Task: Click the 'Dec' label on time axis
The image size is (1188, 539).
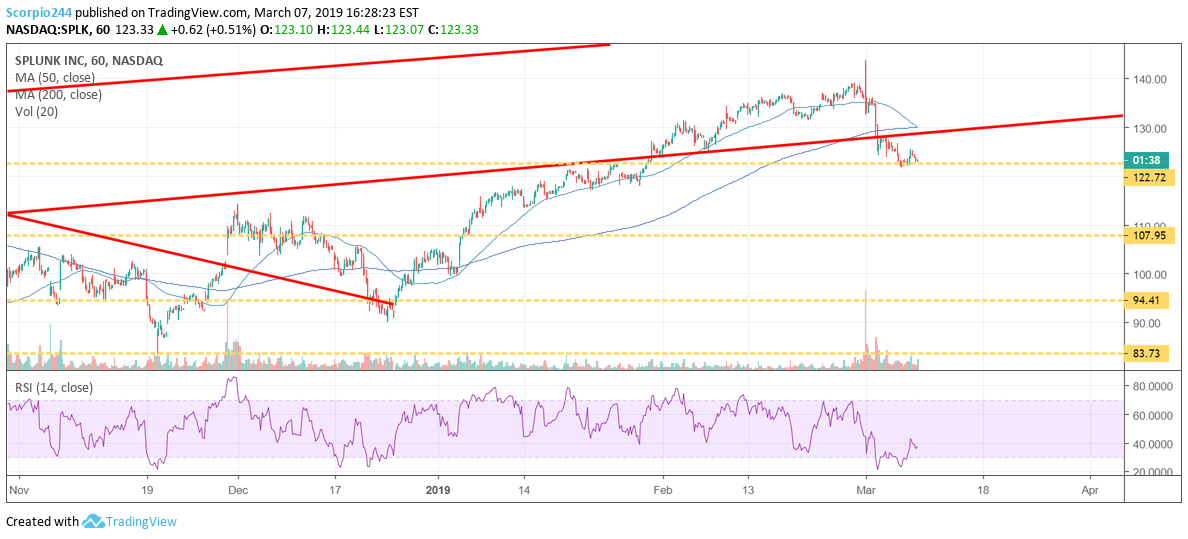Action: [x=237, y=490]
